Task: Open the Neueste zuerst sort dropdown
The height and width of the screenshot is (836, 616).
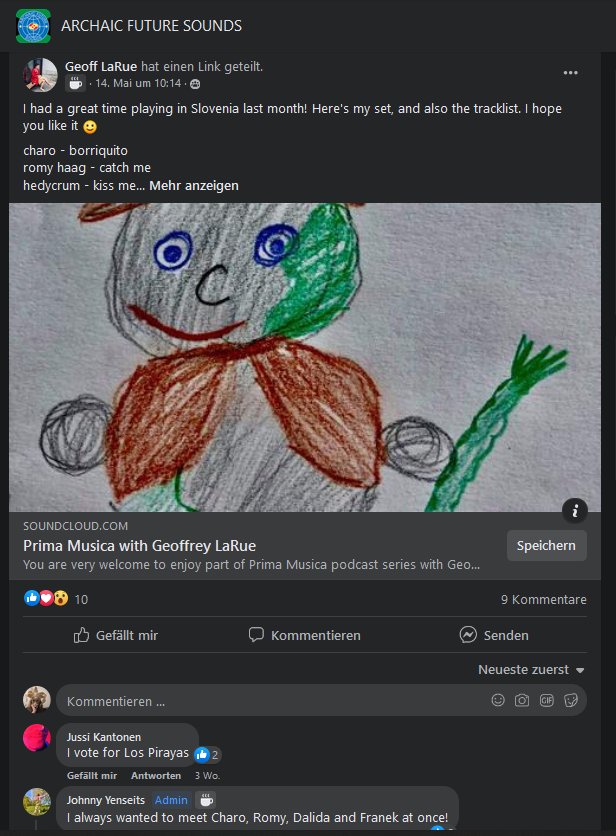Action: (x=531, y=670)
